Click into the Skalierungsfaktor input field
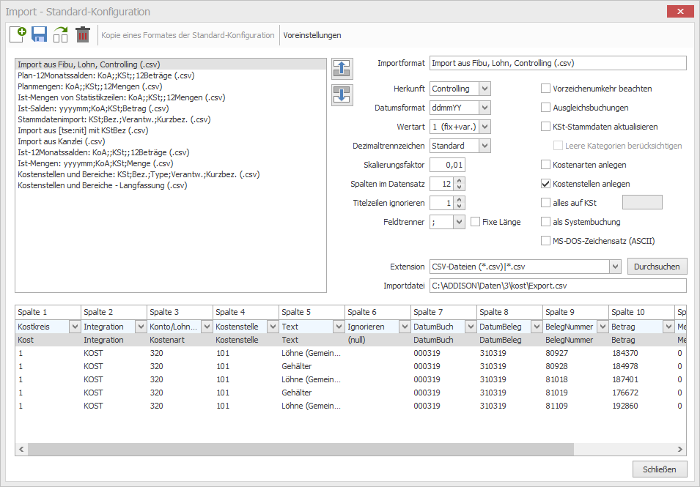700x487 pixels. click(447, 165)
